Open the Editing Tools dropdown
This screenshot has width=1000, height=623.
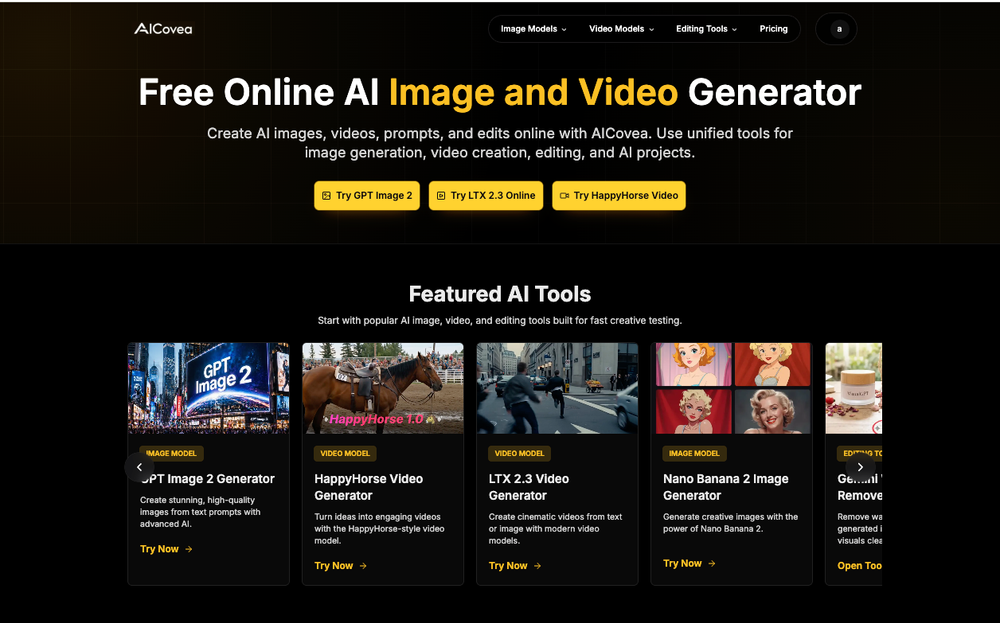tap(706, 29)
